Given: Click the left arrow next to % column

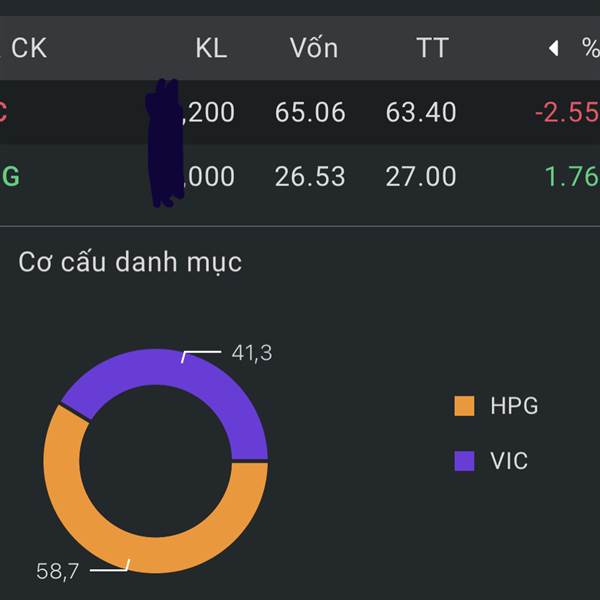Looking at the screenshot, I should (553, 49).
